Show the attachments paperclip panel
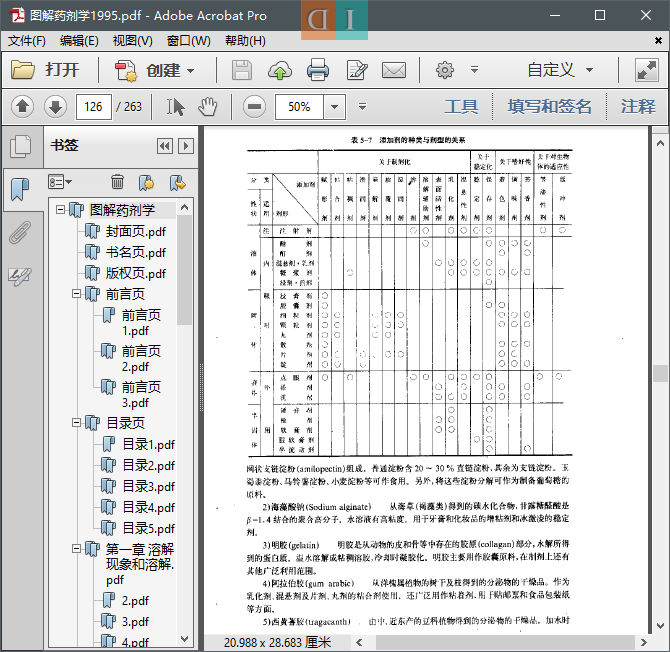Viewport: 670px width, 652px height. tap(20, 232)
